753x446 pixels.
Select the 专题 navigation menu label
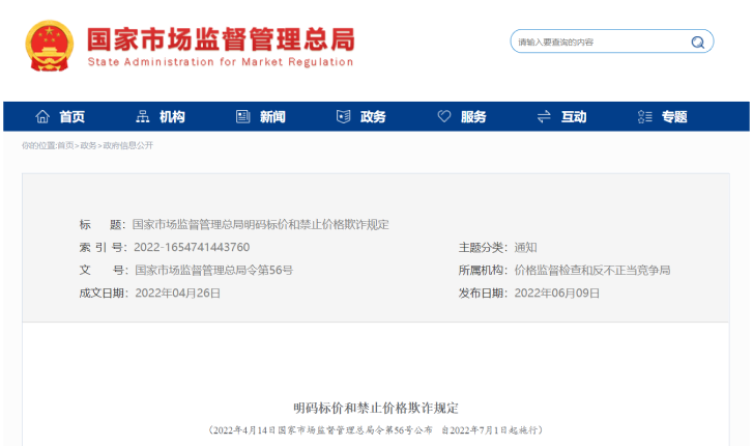(674, 117)
